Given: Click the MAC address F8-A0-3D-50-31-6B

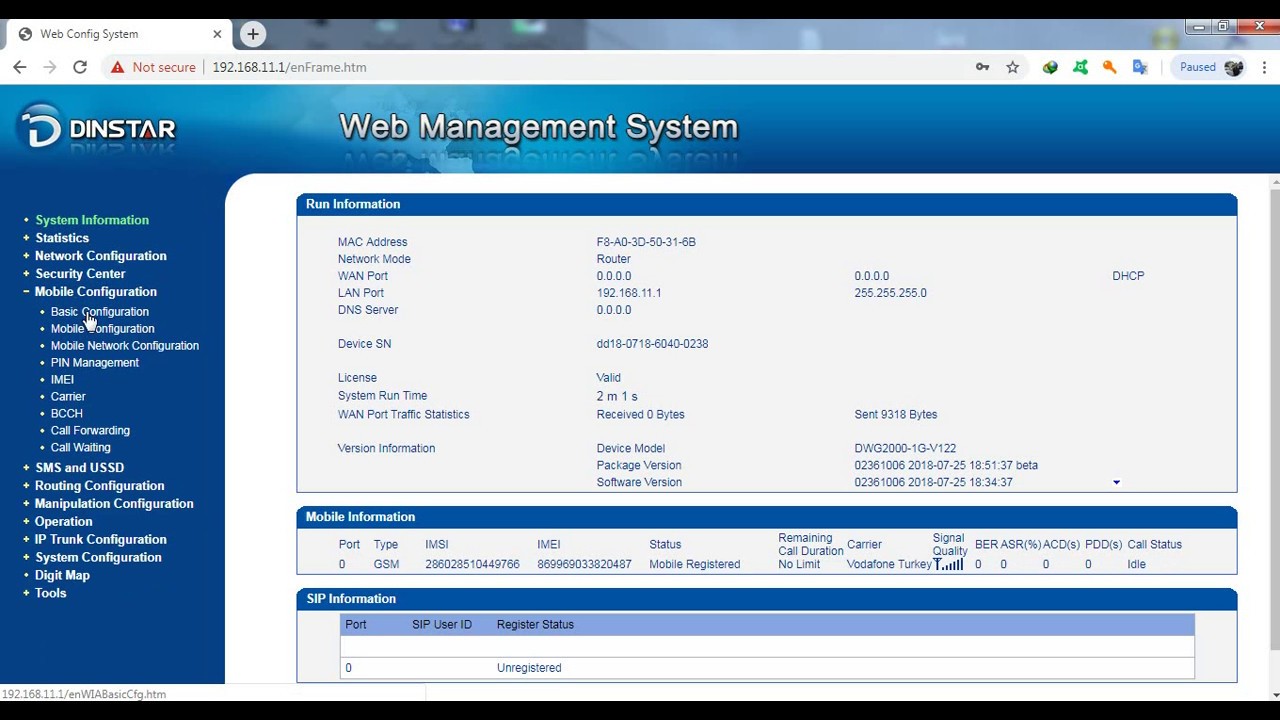Looking at the screenshot, I should pos(646,242).
